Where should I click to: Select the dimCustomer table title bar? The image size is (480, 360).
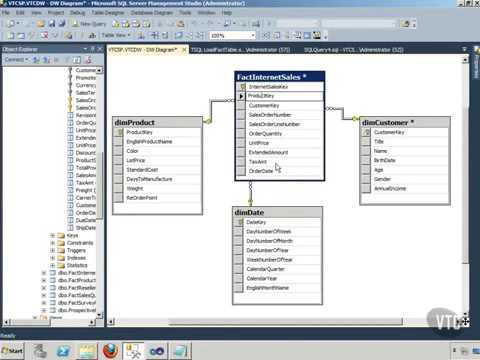pos(405,123)
